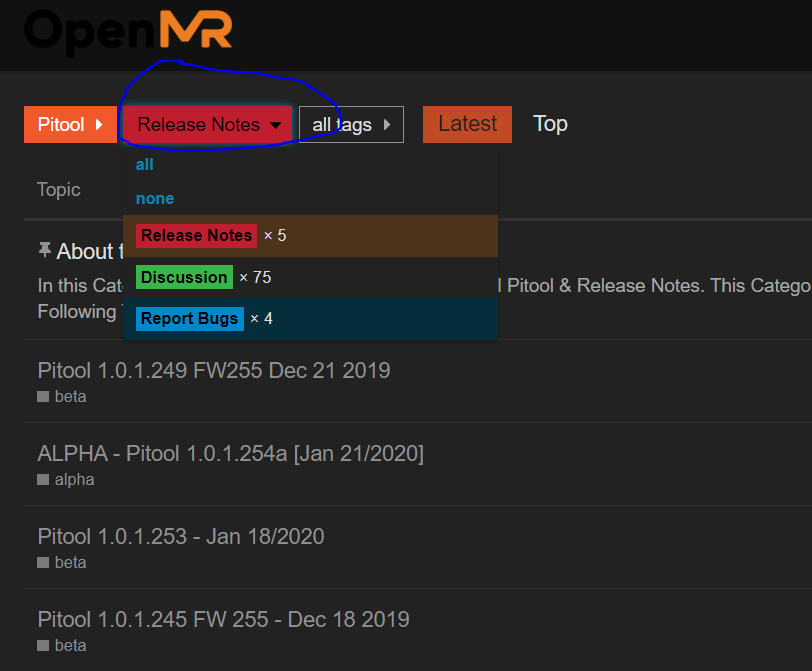Screen dimensions: 812x671
Task: Switch to the Latest tab
Action: [467, 124]
